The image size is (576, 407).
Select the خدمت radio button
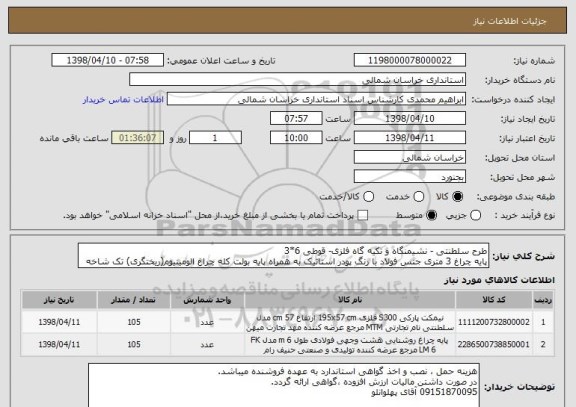click(418, 197)
